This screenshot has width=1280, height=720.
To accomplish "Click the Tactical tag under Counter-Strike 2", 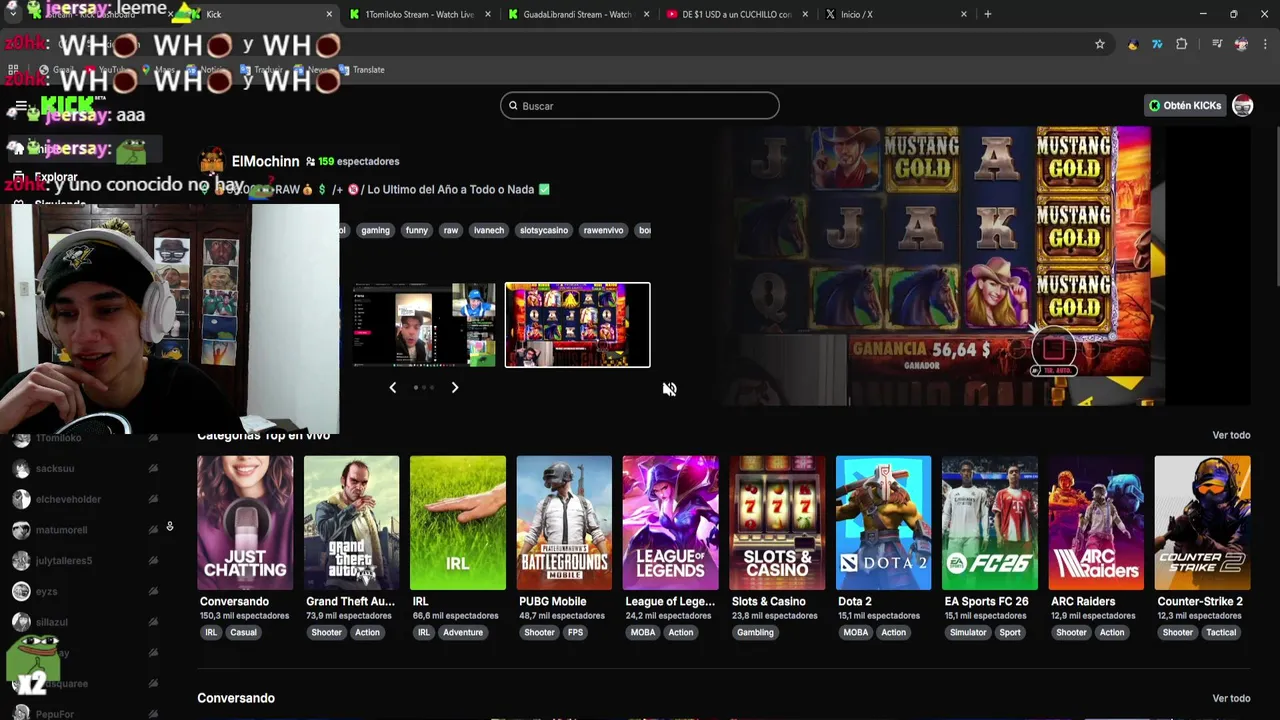I will (1221, 632).
